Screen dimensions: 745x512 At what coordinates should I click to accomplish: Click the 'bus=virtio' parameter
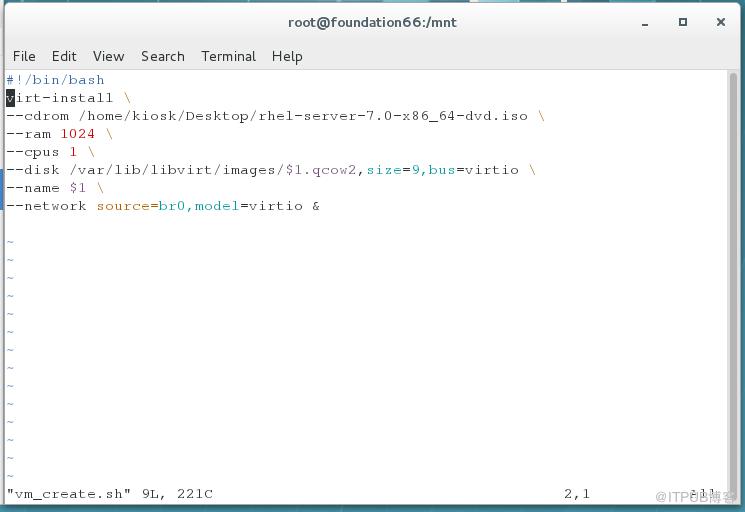(x=474, y=170)
